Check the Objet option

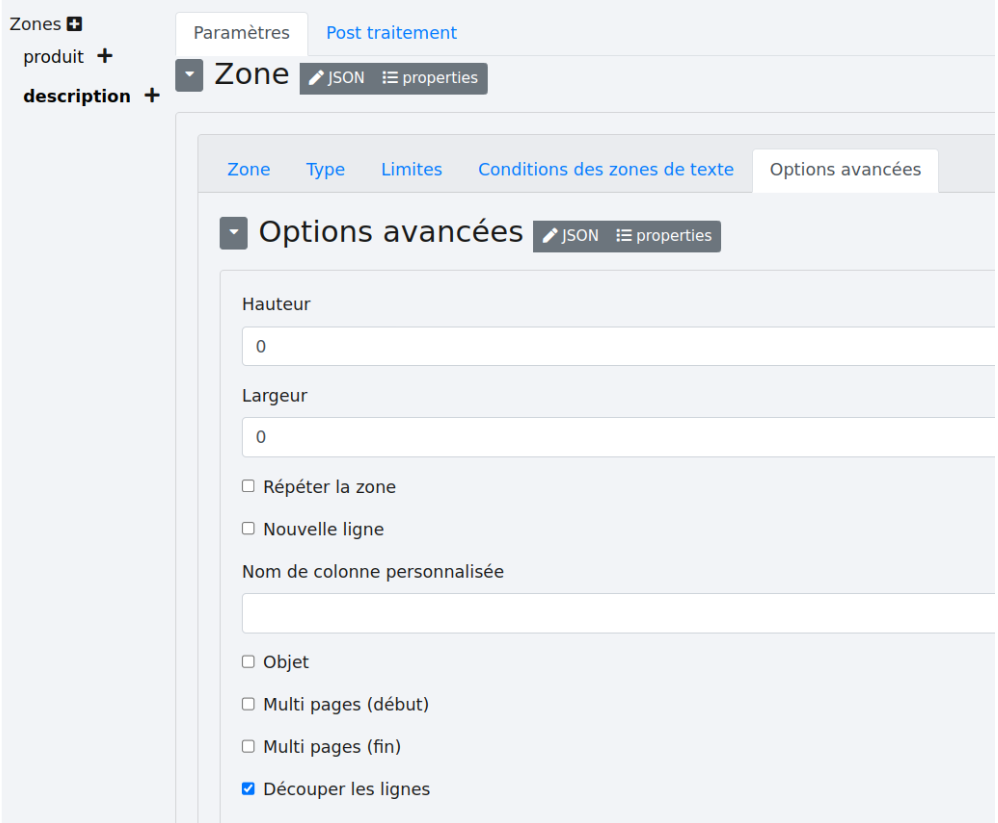tap(248, 662)
